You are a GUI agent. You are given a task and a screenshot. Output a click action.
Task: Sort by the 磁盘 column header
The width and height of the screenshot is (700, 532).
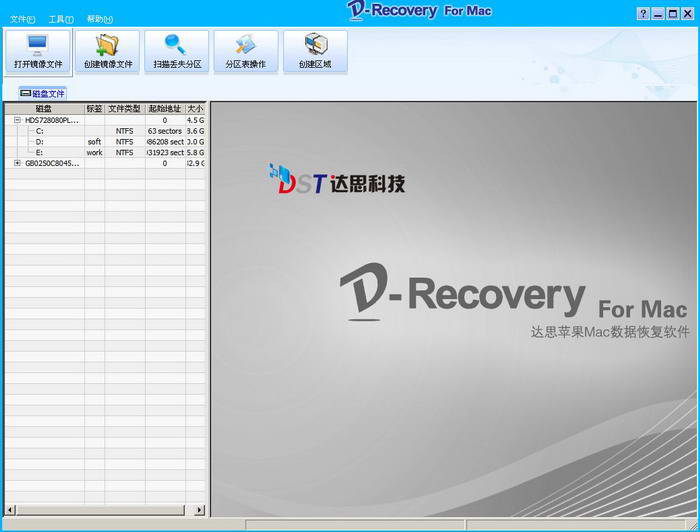click(x=44, y=108)
